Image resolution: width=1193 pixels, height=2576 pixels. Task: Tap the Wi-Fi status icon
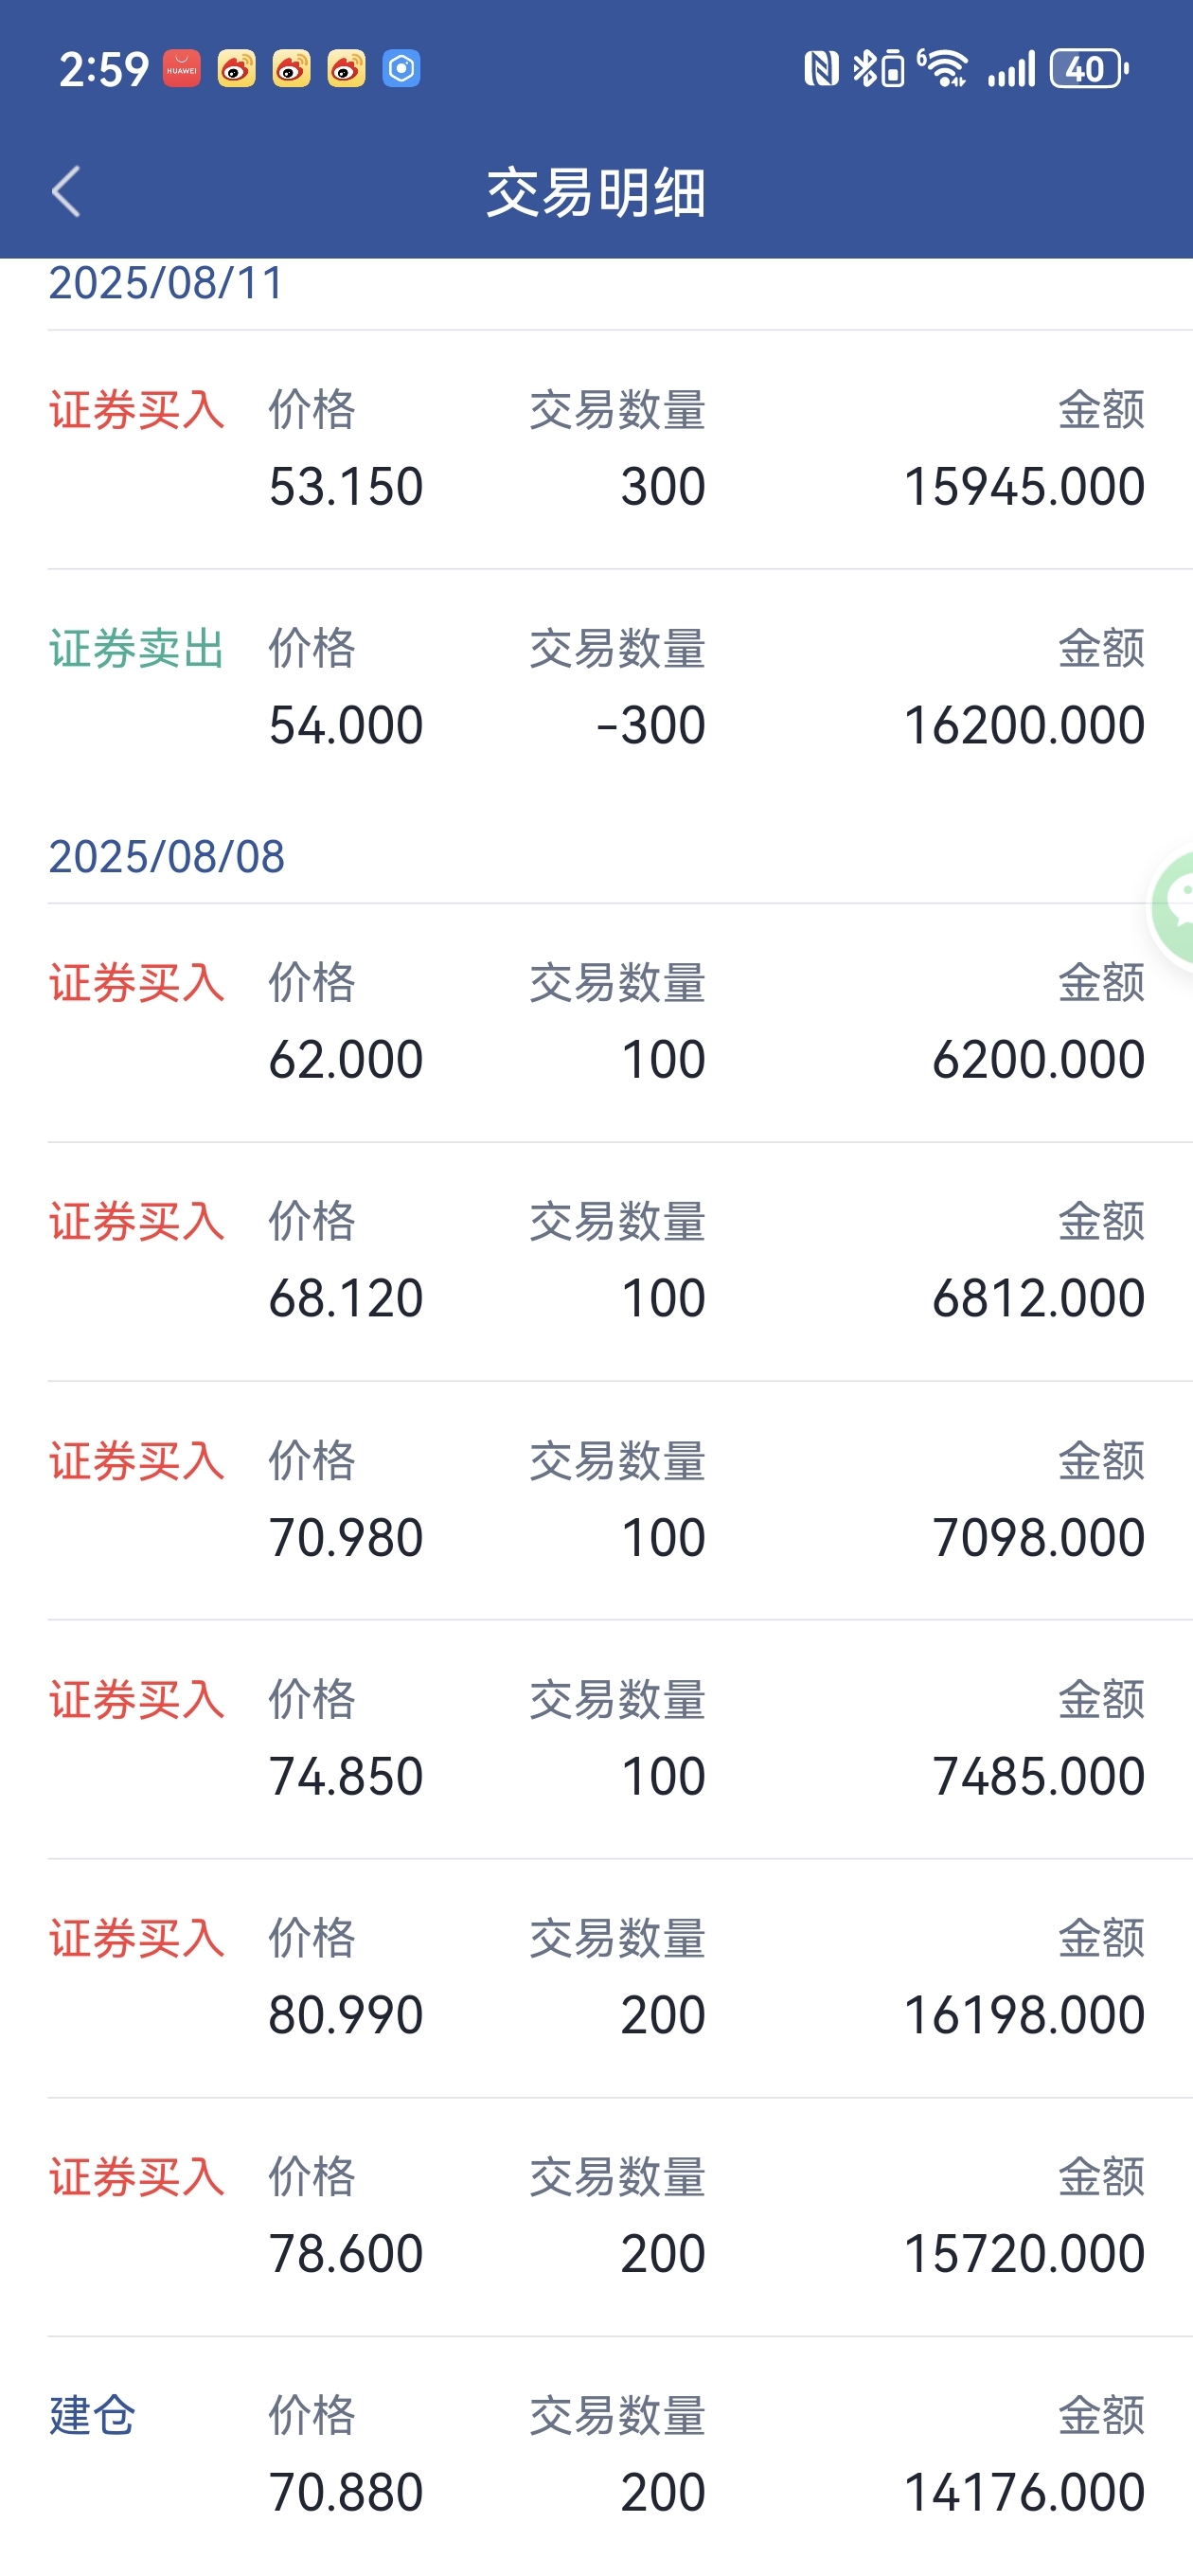coord(943,69)
